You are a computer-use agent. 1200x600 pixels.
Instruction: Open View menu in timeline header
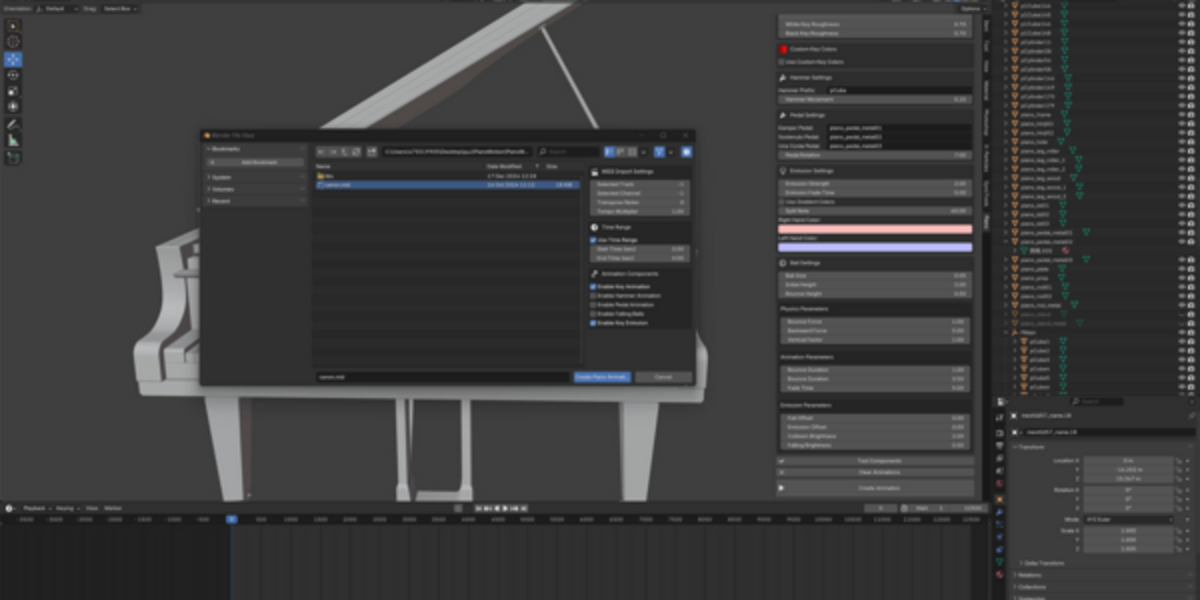coord(91,508)
